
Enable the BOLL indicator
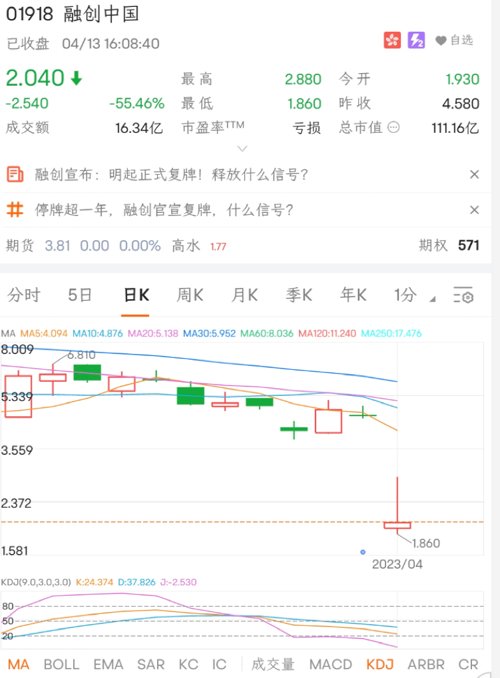tap(61, 664)
